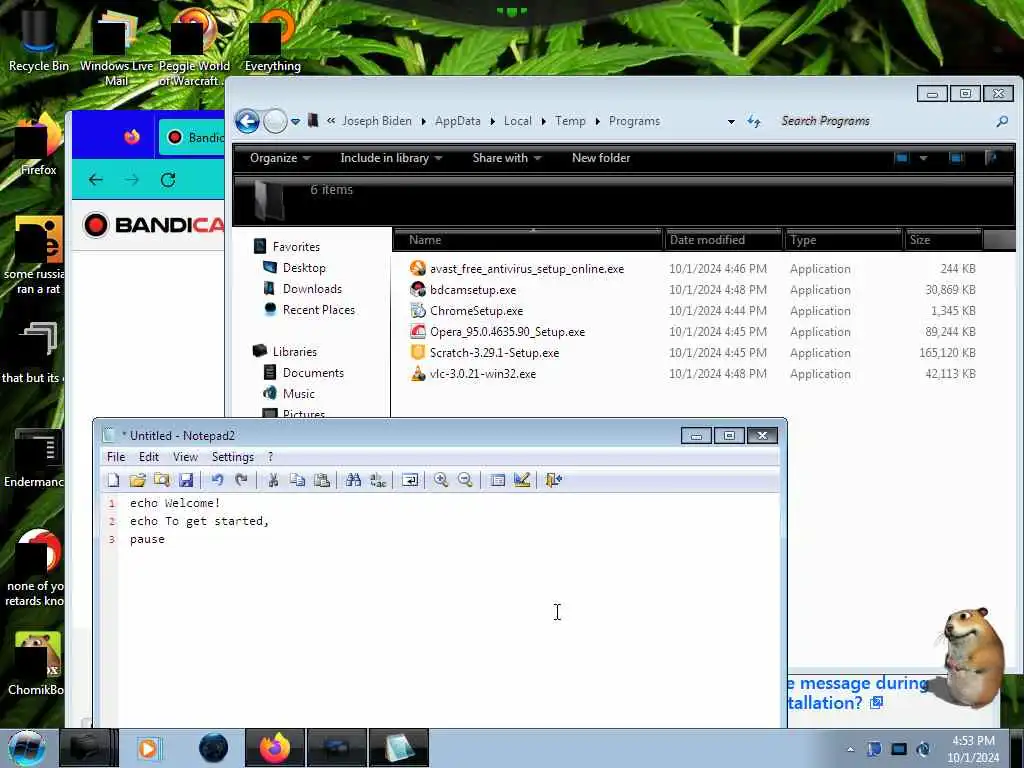Sort by the Size column header
The image size is (1024, 768).
pos(943,240)
